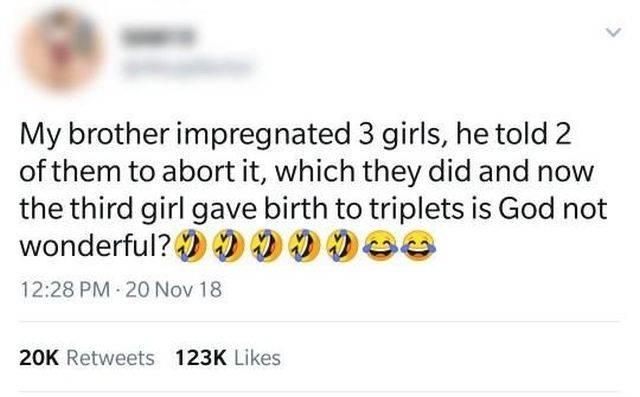Open the 20 Nov 18 date
This screenshot has height=397, width=640.
(x=174, y=290)
